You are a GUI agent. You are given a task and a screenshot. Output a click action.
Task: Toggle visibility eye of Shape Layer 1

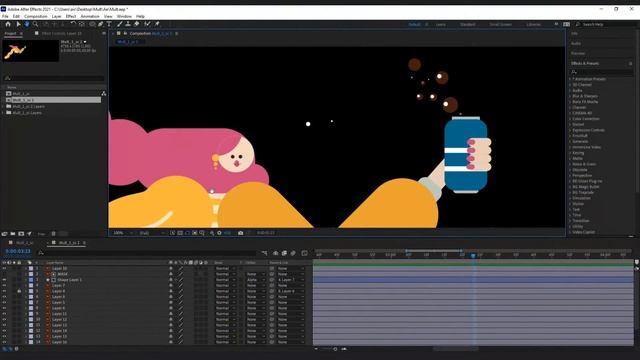pos(4,280)
